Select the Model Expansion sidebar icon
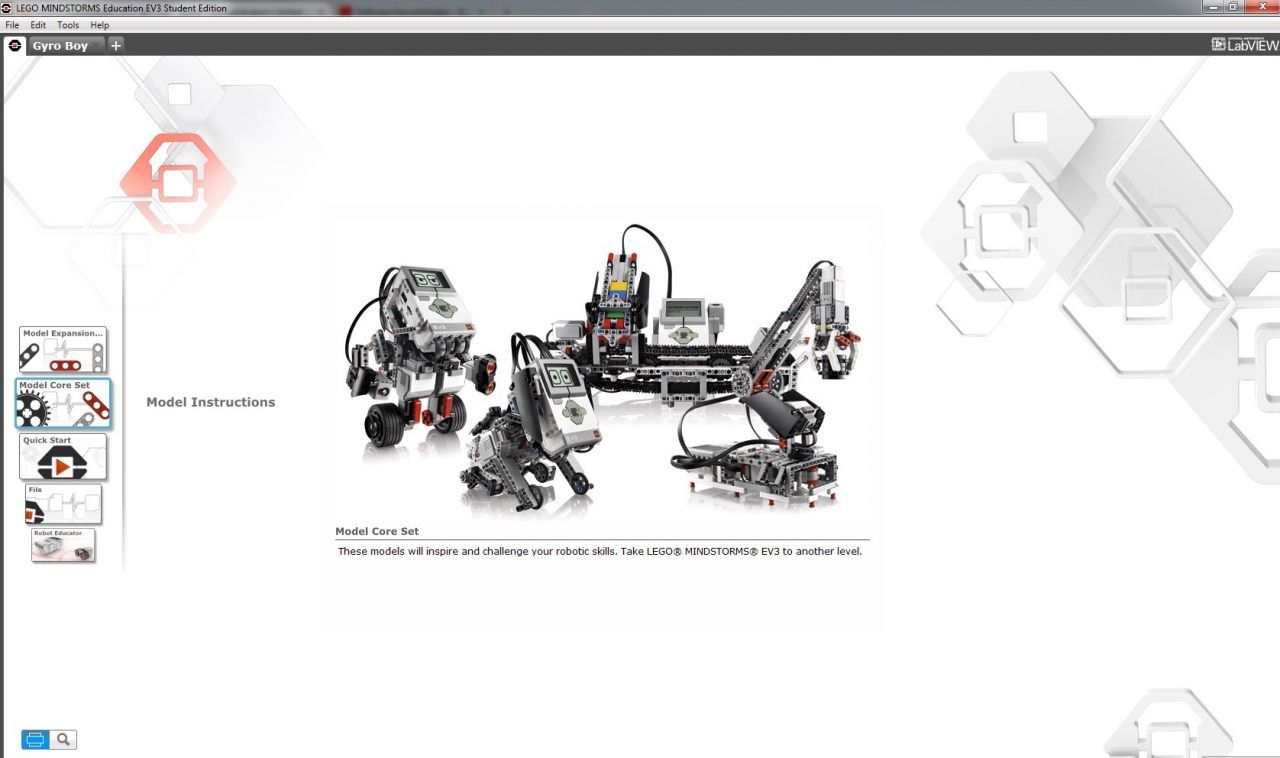 (63, 350)
